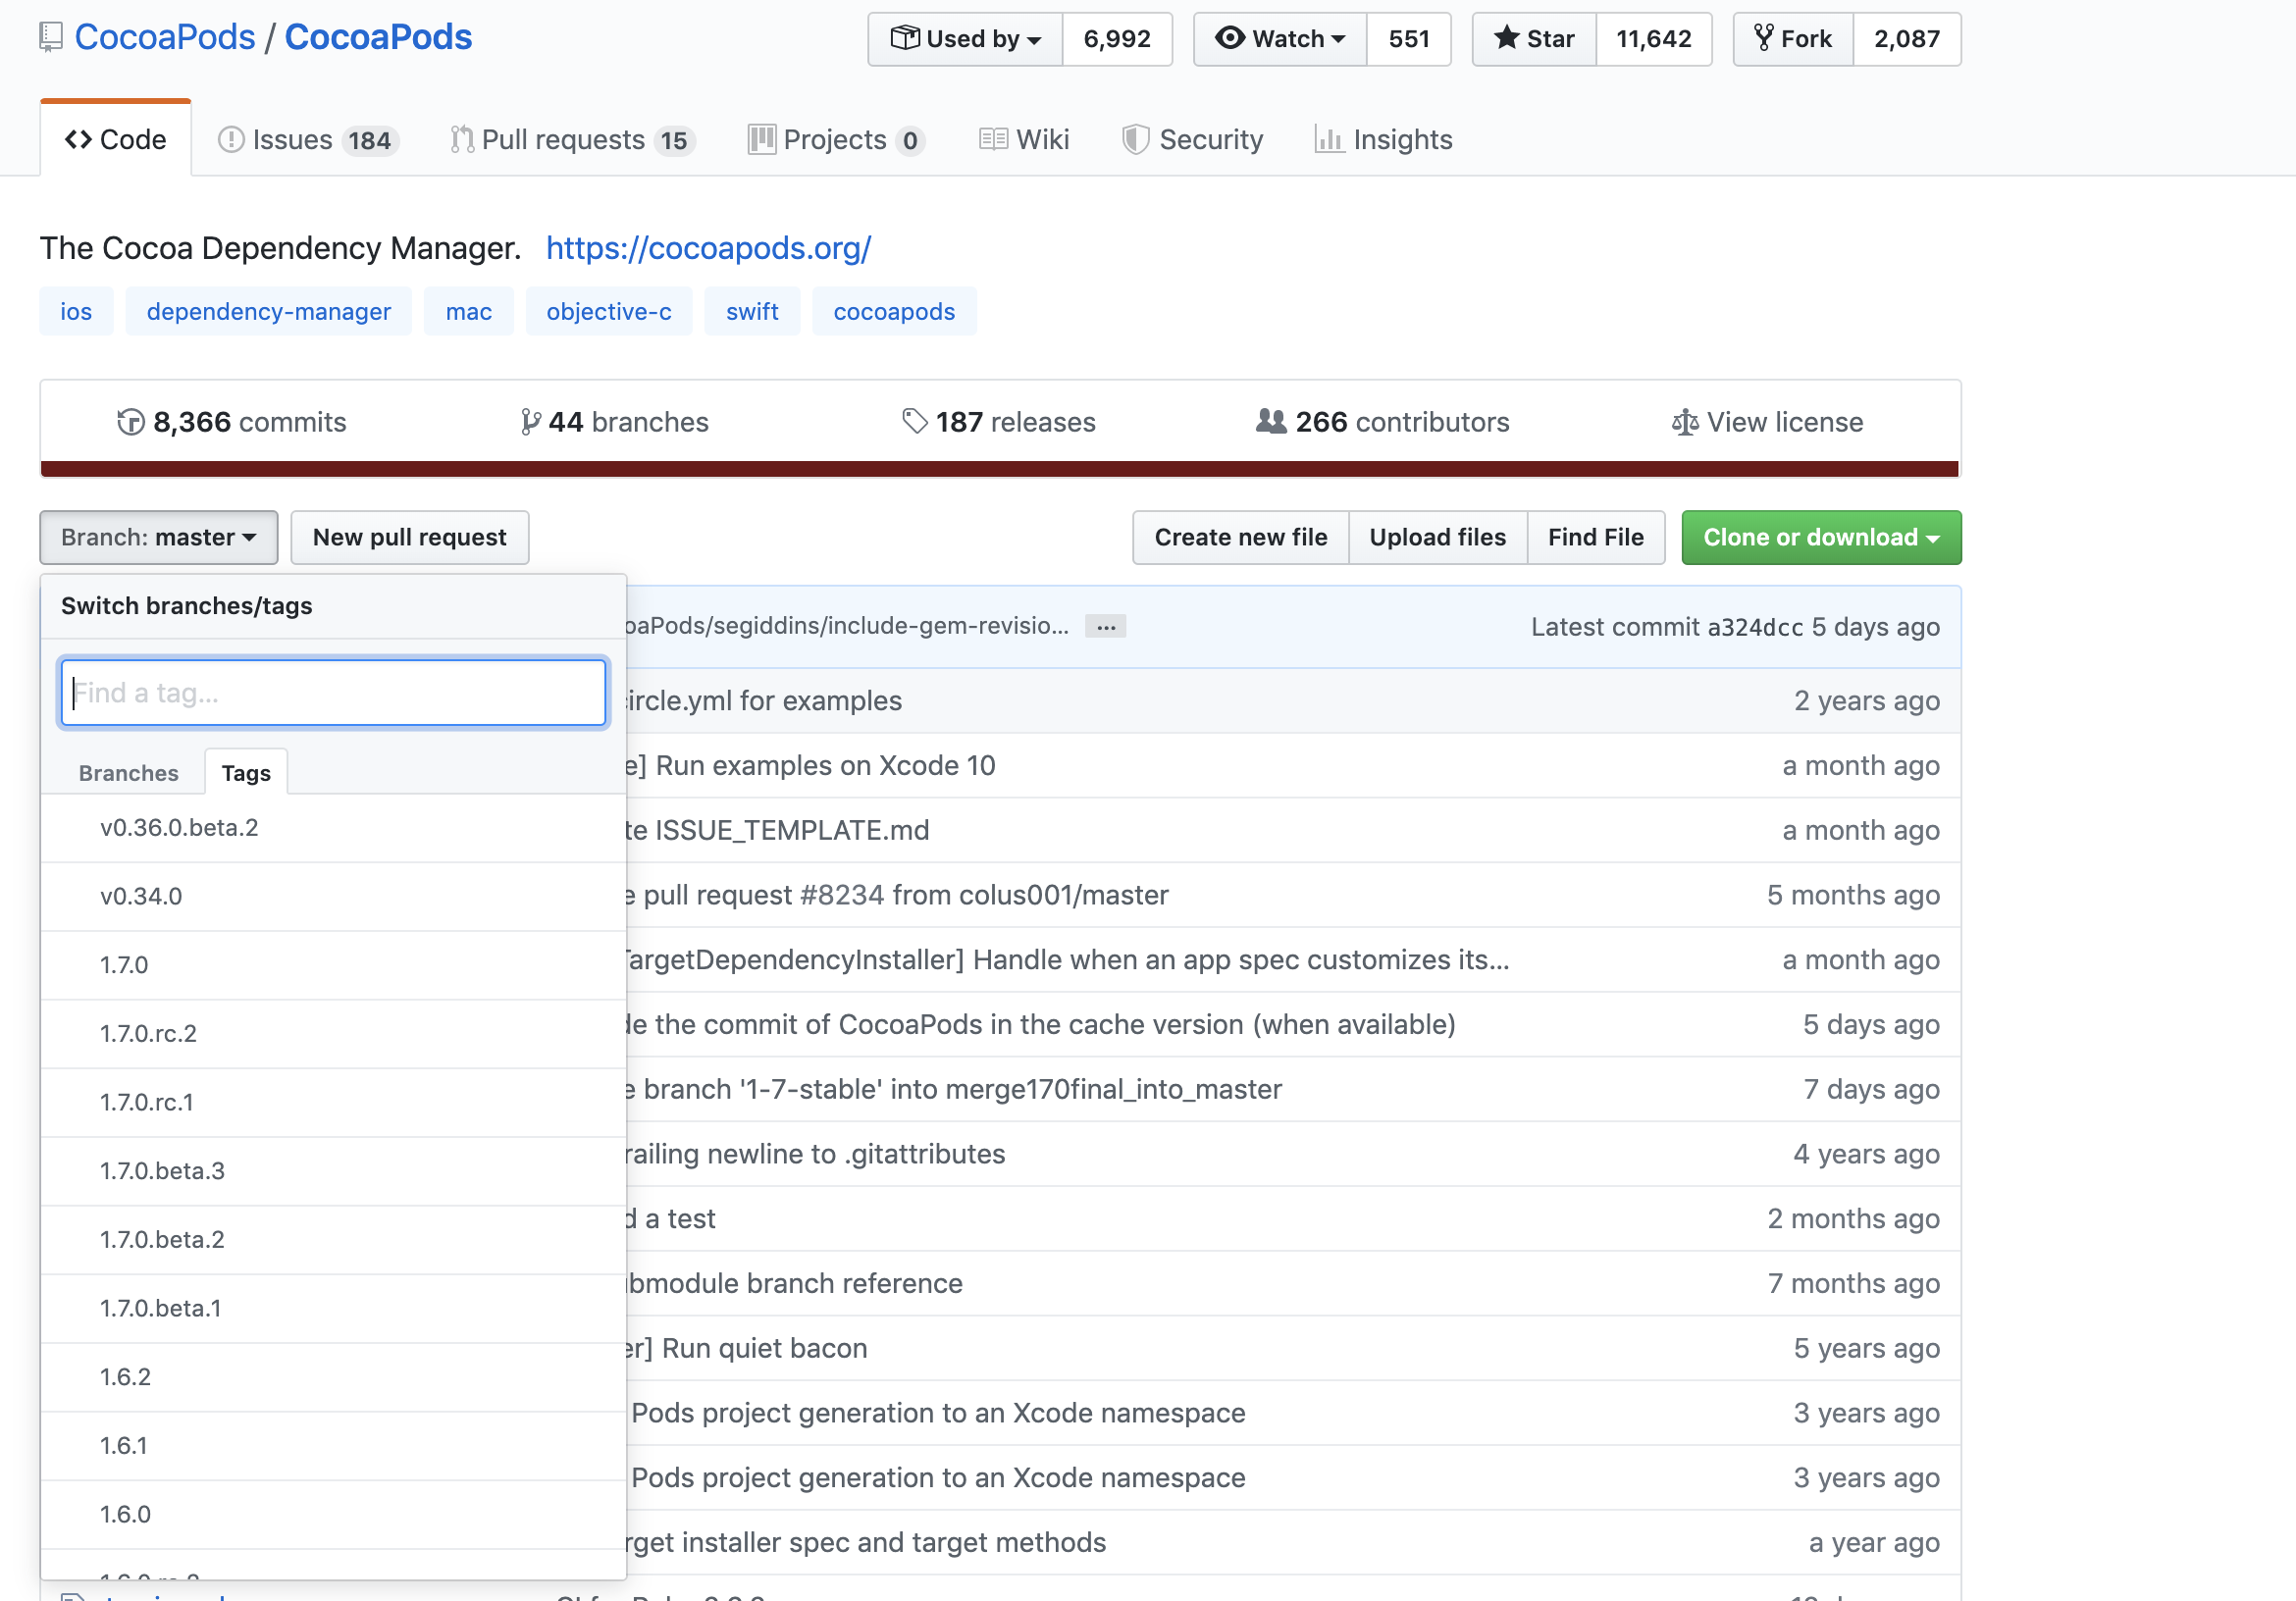
Task: Open the Clone or download dropdown
Action: [1820, 537]
